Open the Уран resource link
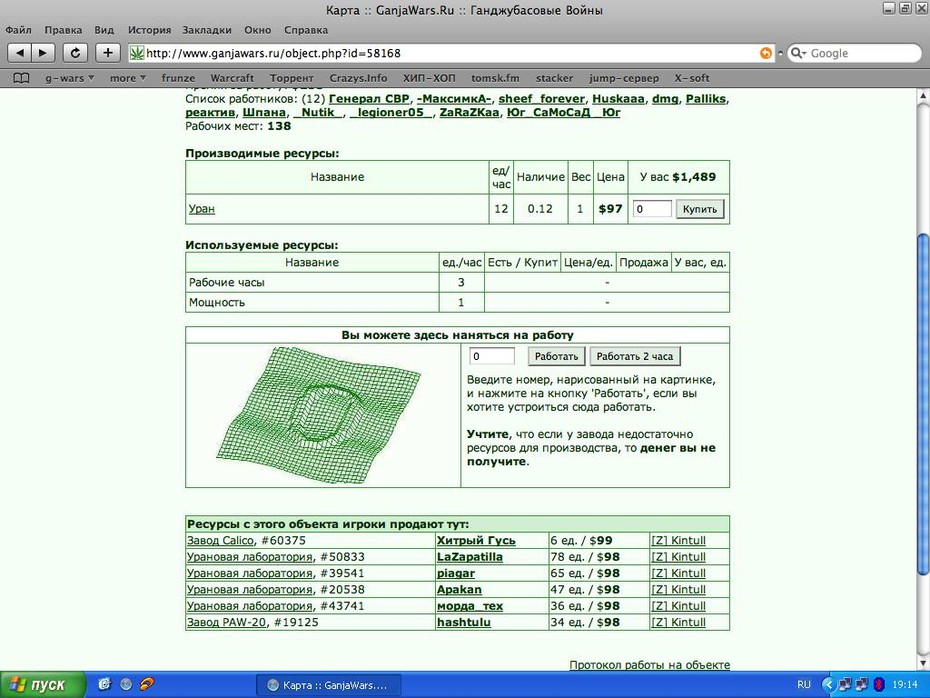 [x=202, y=209]
